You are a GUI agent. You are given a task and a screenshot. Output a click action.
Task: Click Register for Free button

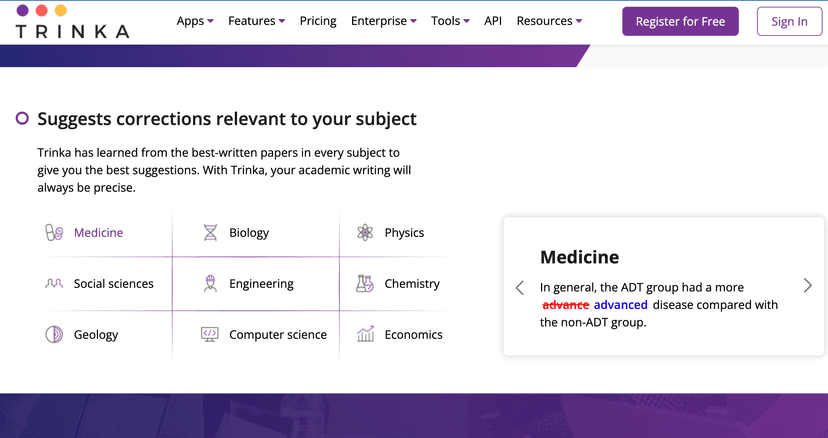680,22
